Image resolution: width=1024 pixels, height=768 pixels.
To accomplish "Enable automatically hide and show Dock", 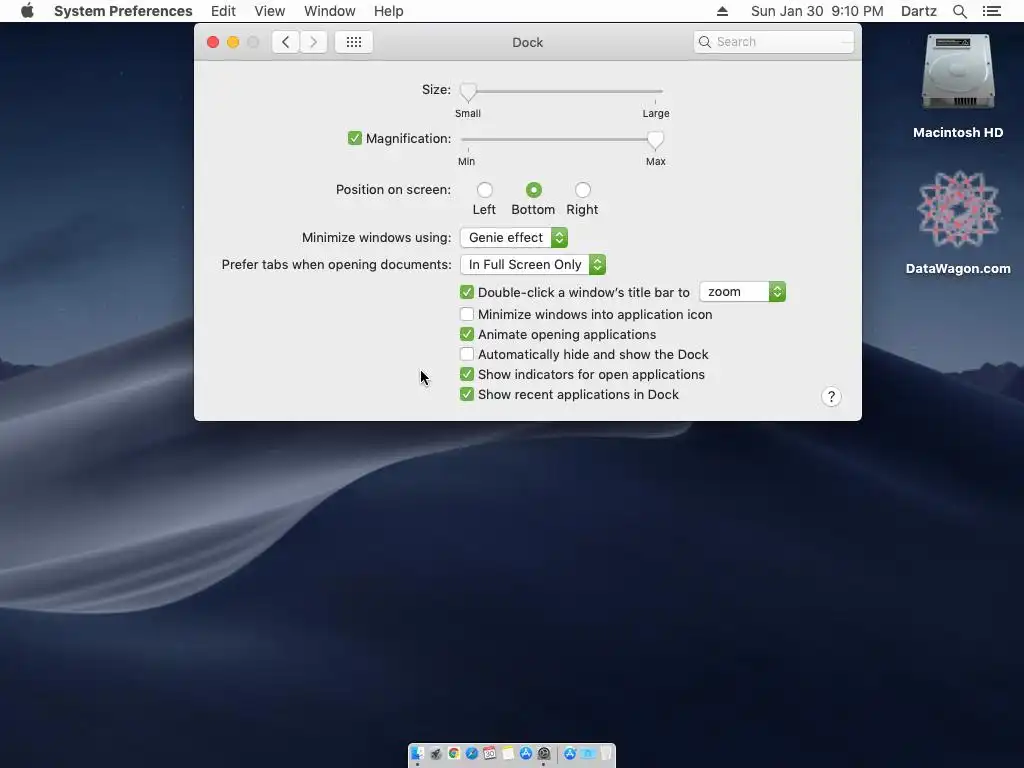I will pyautogui.click(x=466, y=354).
